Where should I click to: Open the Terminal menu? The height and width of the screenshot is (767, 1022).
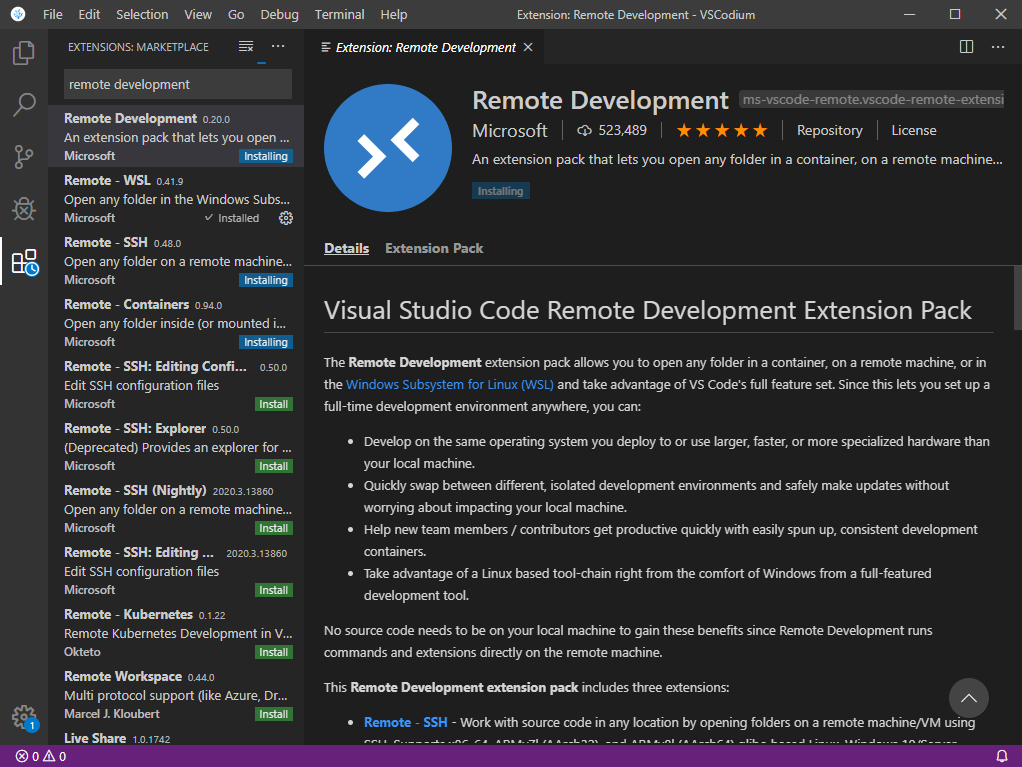(340, 15)
